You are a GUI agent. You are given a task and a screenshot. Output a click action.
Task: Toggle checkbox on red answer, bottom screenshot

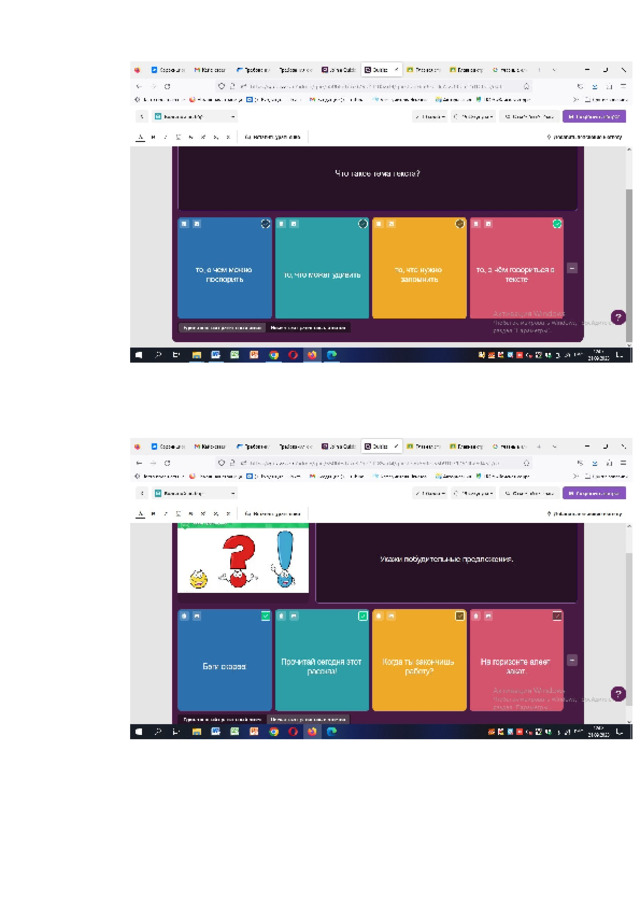coord(557,616)
